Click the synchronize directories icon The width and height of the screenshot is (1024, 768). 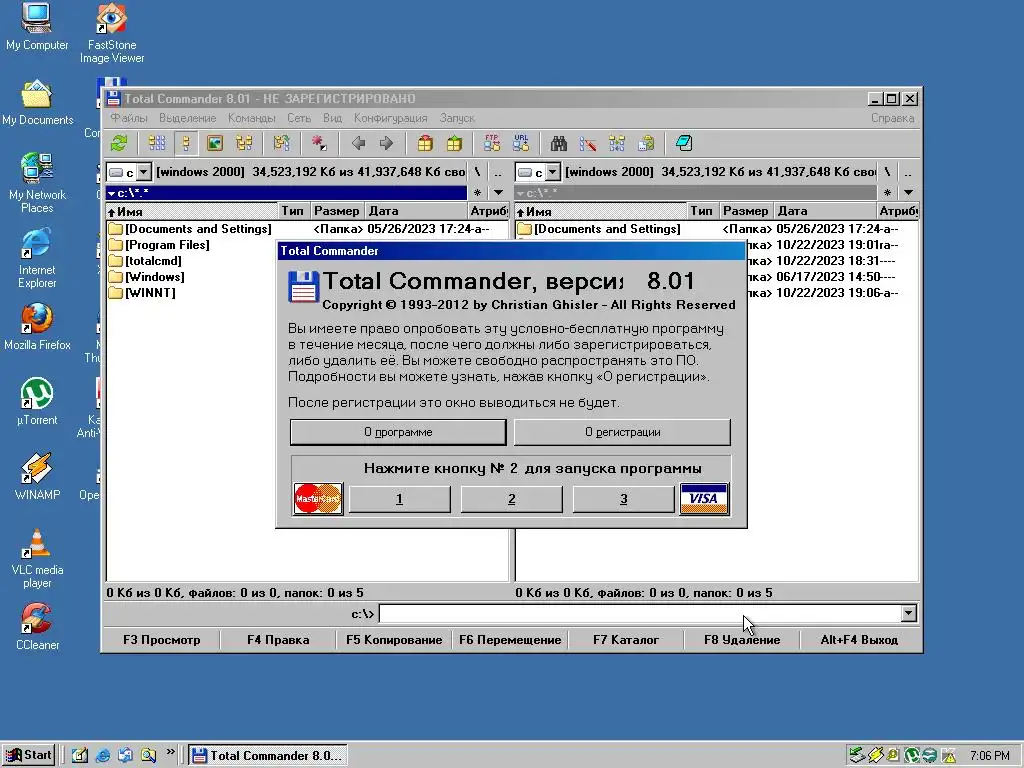pyautogui.click(x=617, y=143)
